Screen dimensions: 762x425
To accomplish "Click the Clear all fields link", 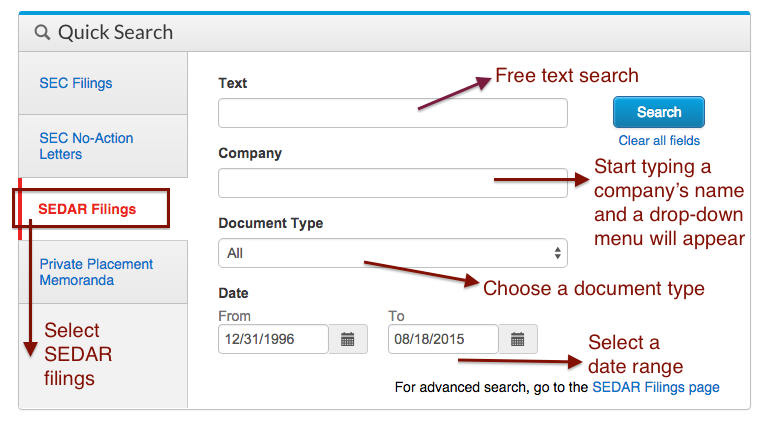I will point(659,140).
